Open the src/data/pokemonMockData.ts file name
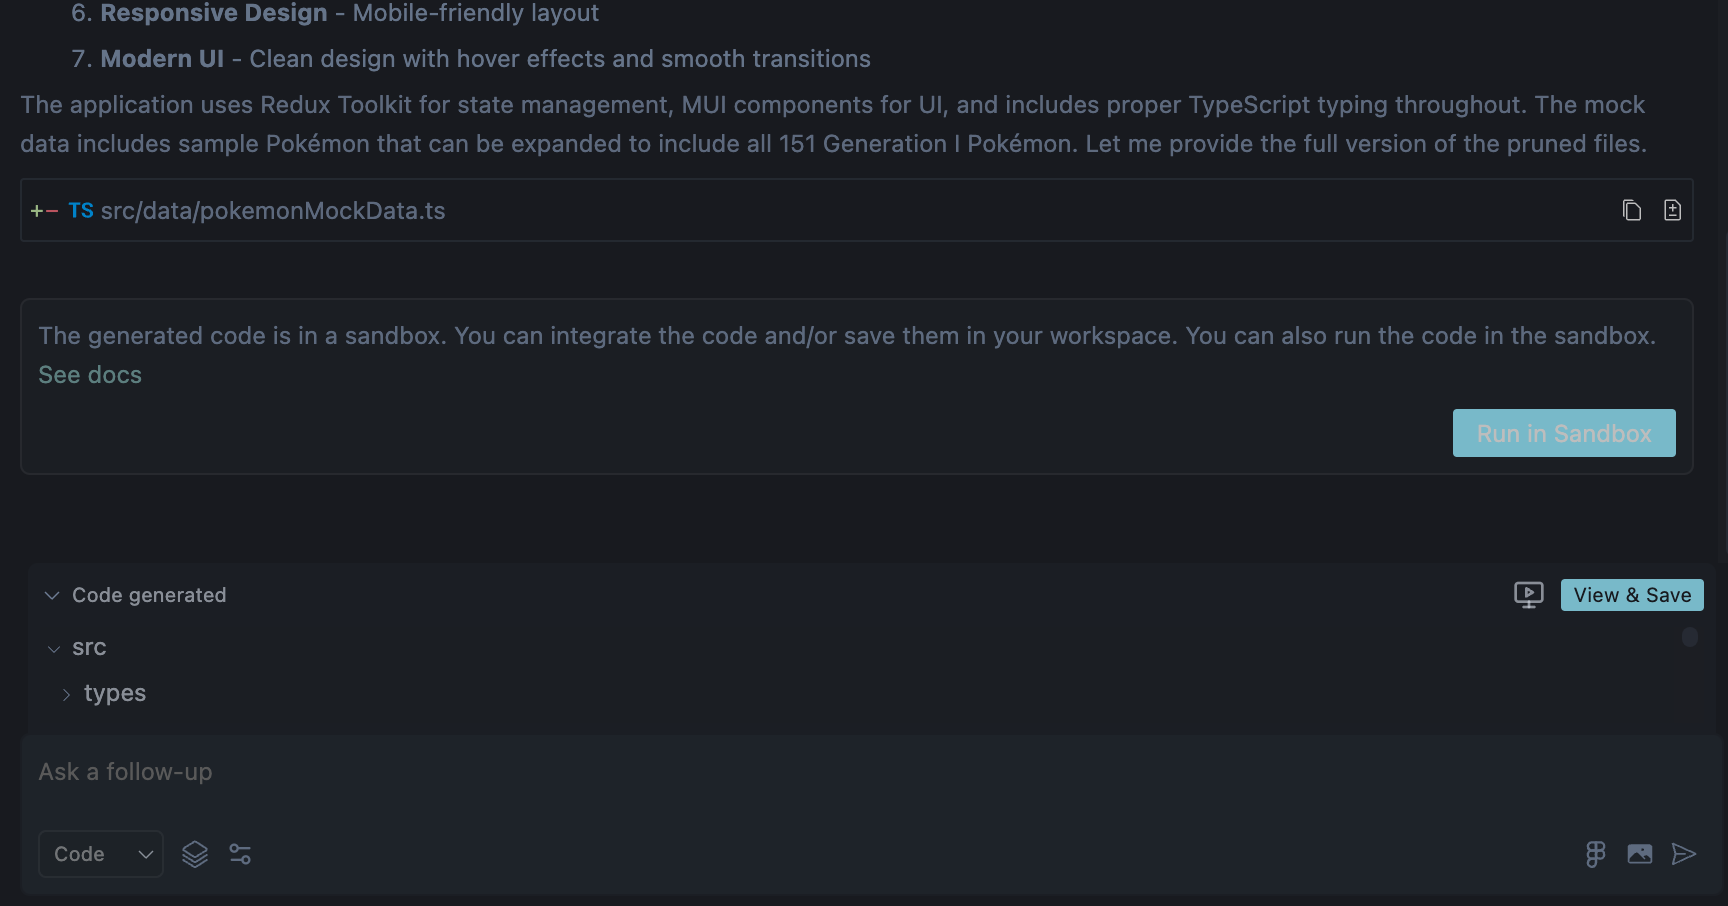This screenshot has width=1728, height=906. tap(273, 211)
